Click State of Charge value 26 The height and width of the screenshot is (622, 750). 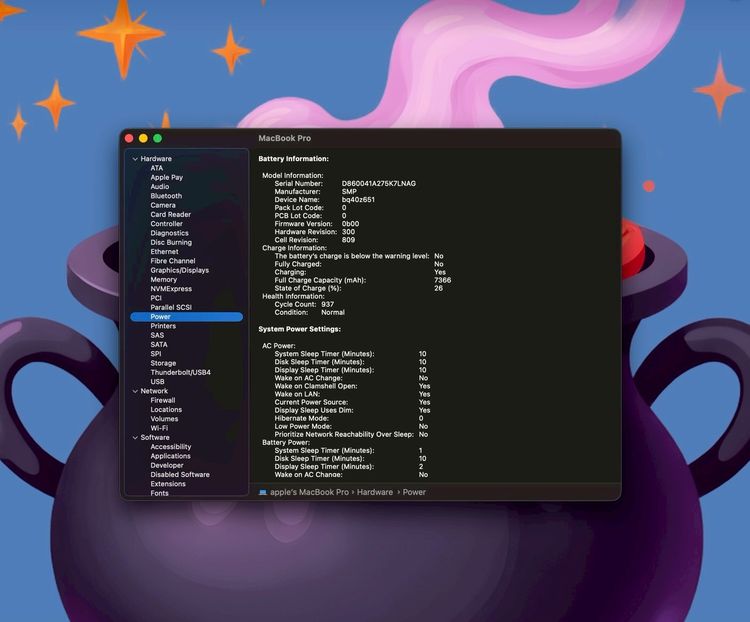438,289
